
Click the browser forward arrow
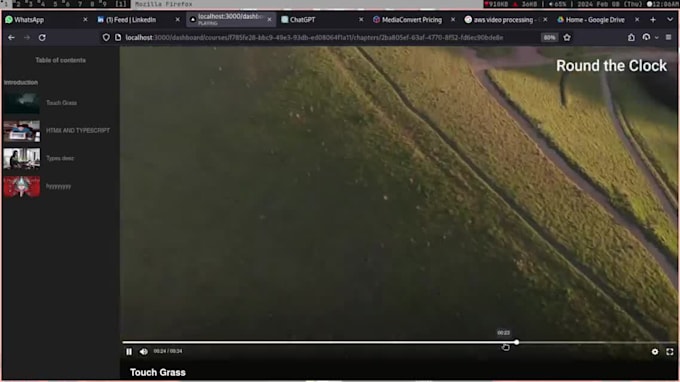click(x=27, y=38)
